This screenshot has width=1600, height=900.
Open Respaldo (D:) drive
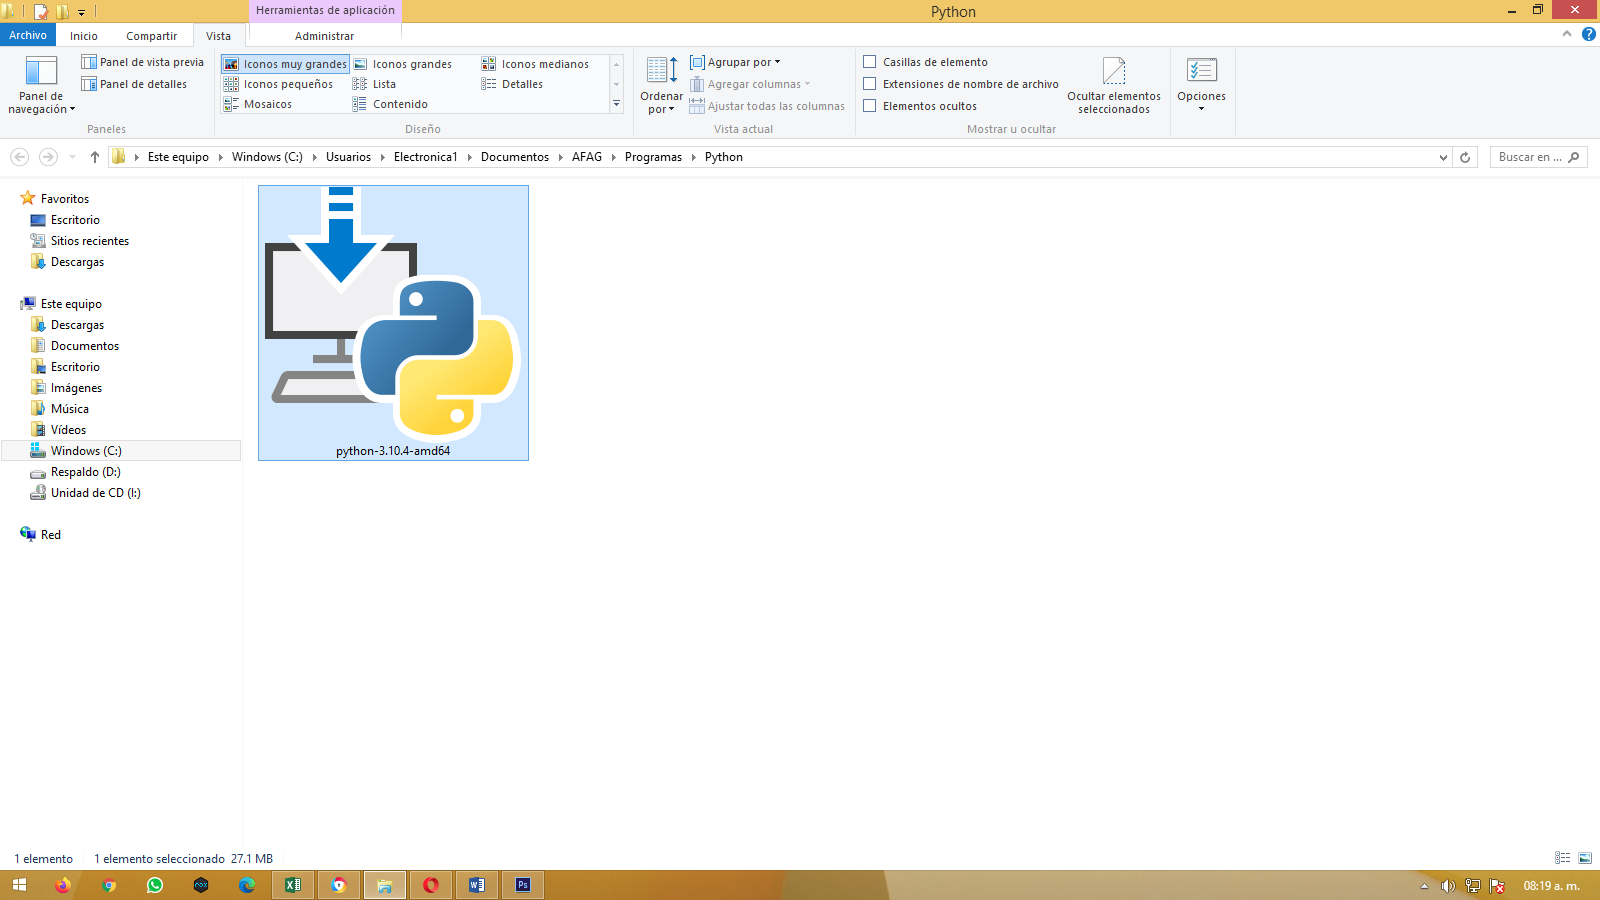tap(85, 472)
